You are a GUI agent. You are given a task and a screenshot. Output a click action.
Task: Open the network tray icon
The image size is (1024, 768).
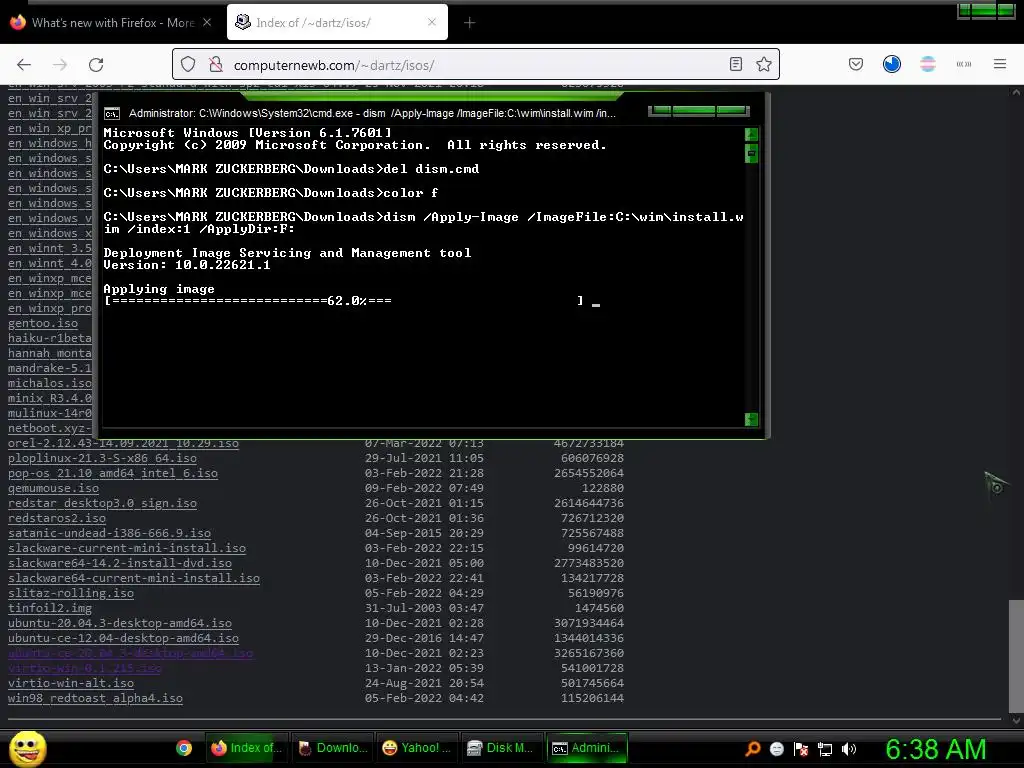pyautogui.click(x=825, y=749)
